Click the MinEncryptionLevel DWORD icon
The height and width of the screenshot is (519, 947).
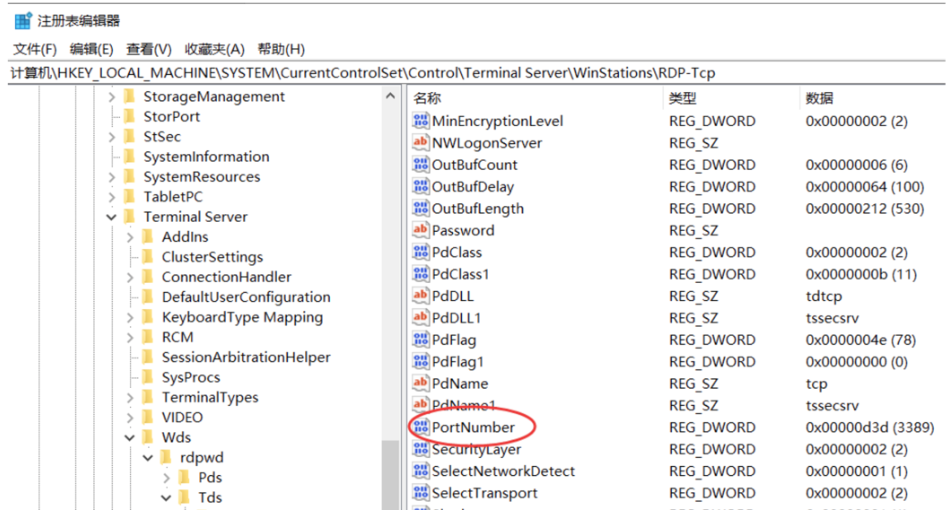pos(421,121)
